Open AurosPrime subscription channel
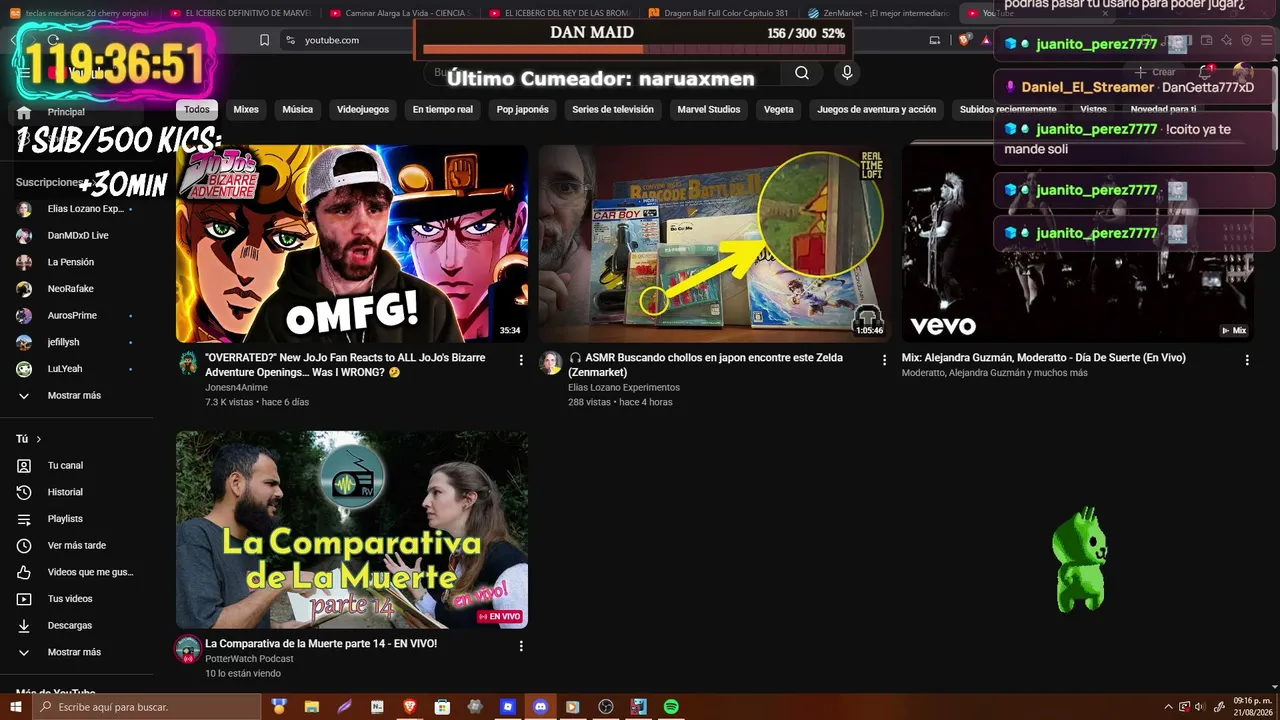Screen dimensions: 1280x720 [74, 316]
